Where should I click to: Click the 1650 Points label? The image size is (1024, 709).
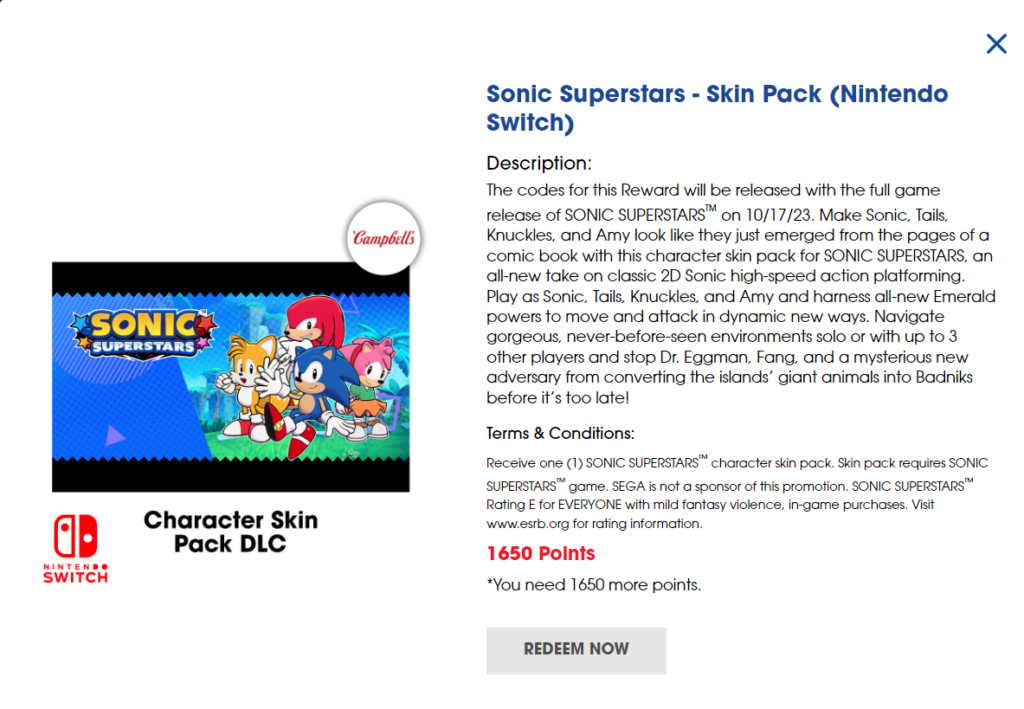(x=541, y=553)
